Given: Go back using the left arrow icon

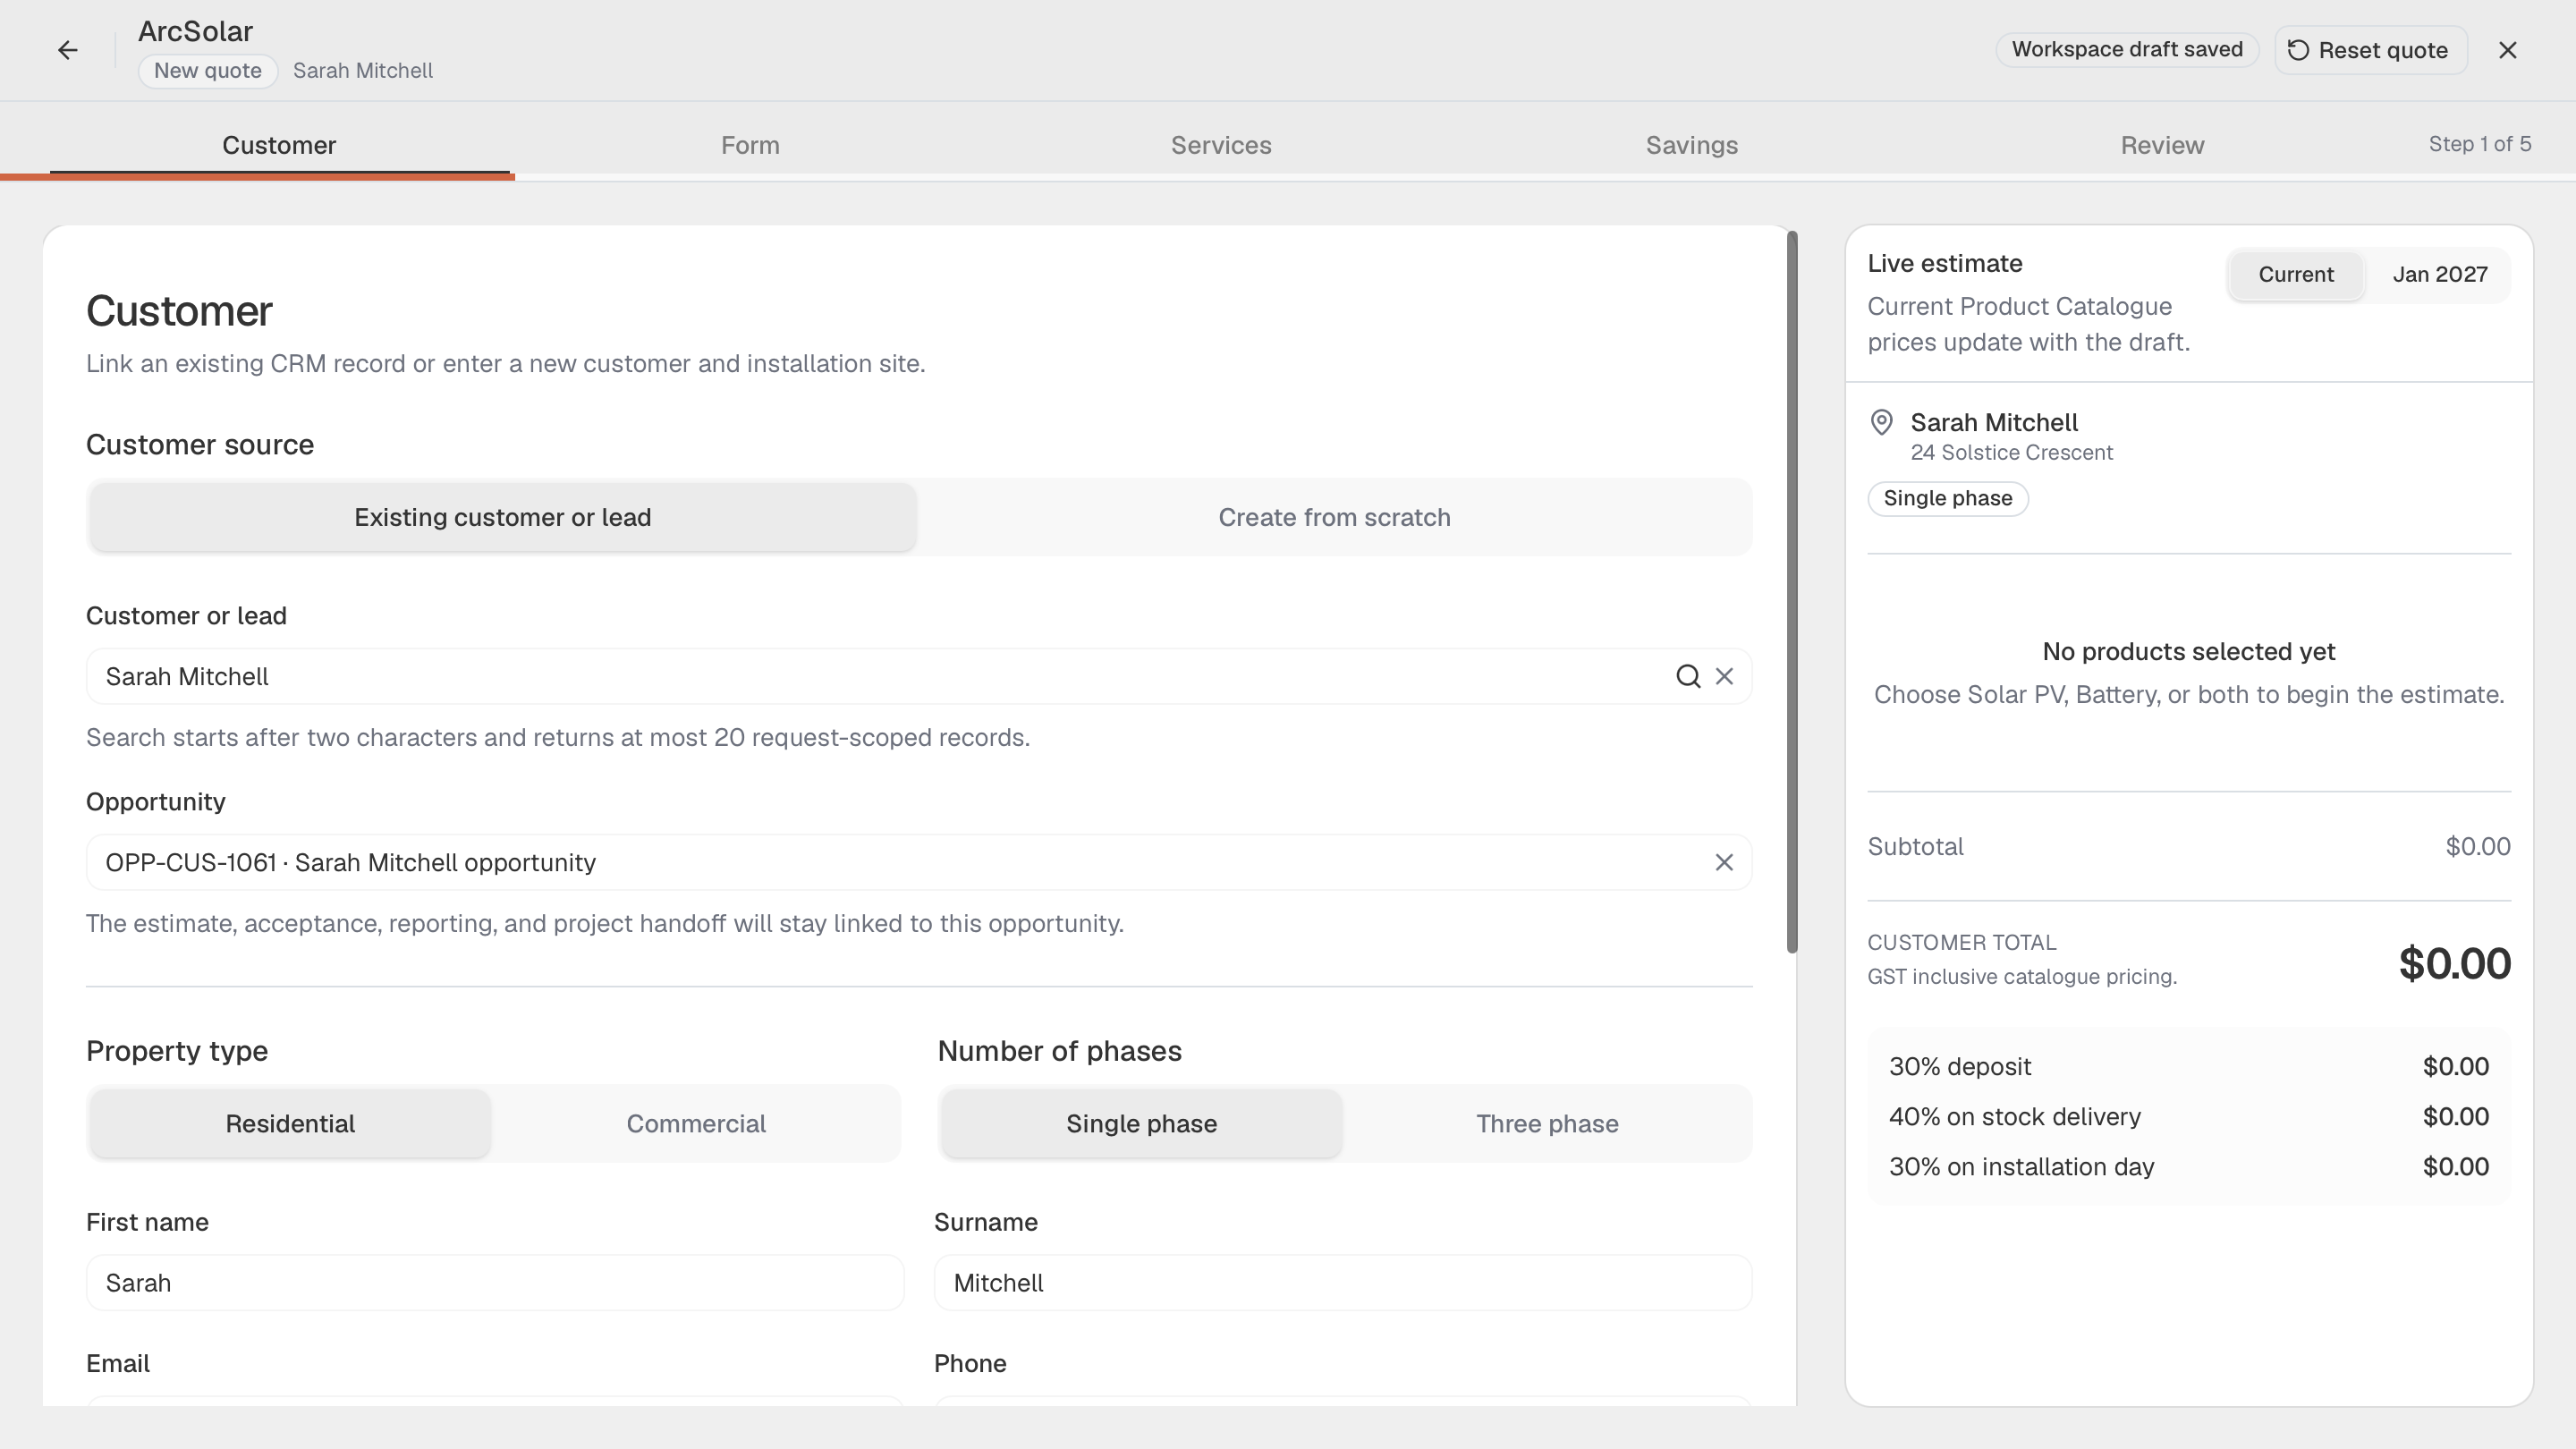Looking at the screenshot, I should click(x=67, y=50).
